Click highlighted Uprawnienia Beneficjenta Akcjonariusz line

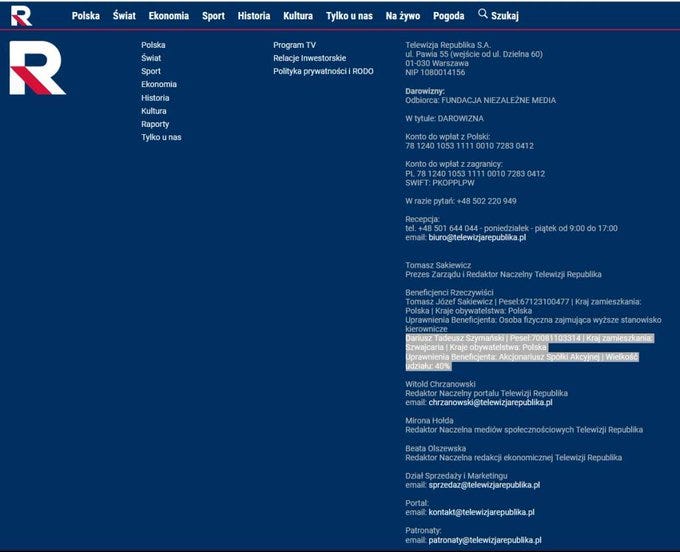click(522, 357)
